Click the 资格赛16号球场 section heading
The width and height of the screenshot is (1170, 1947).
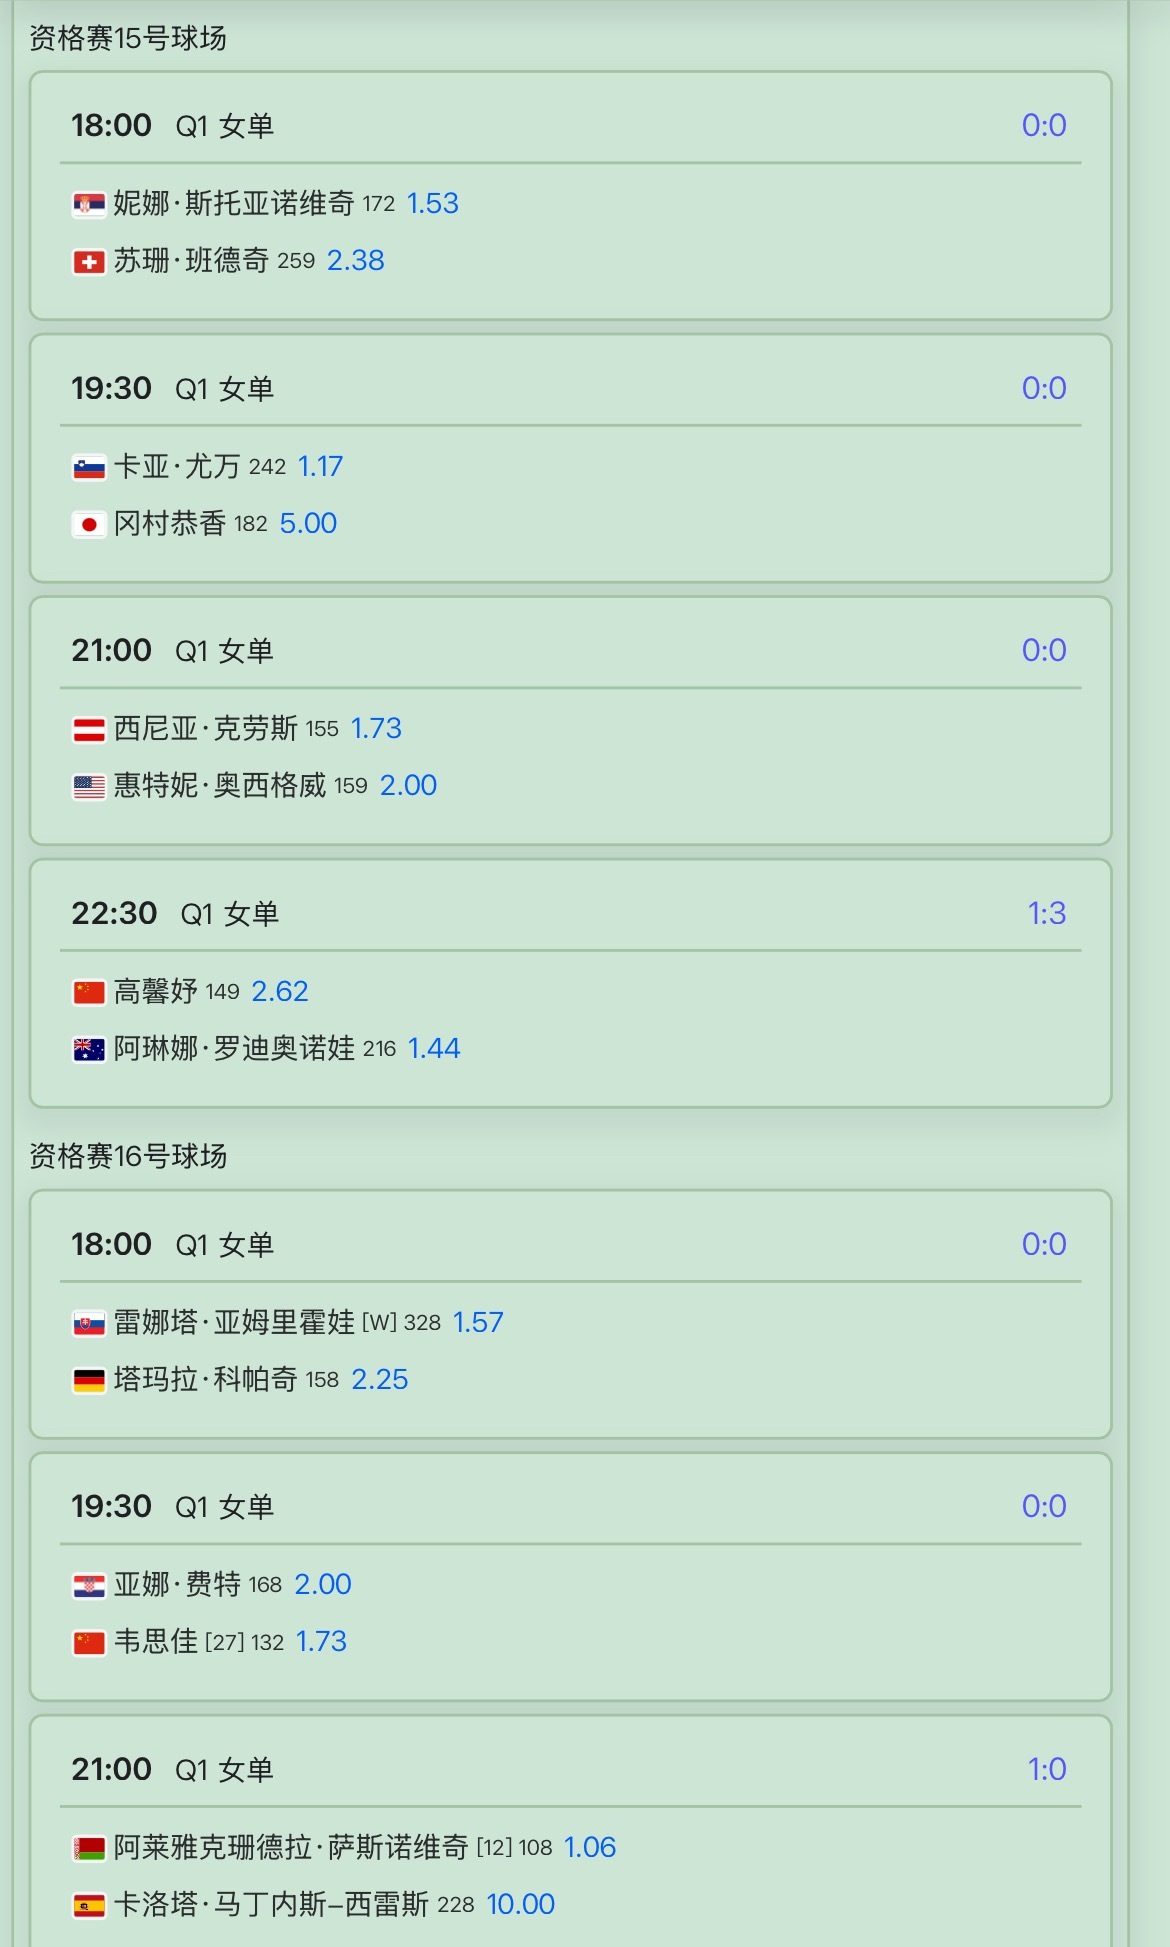tap(128, 1157)
